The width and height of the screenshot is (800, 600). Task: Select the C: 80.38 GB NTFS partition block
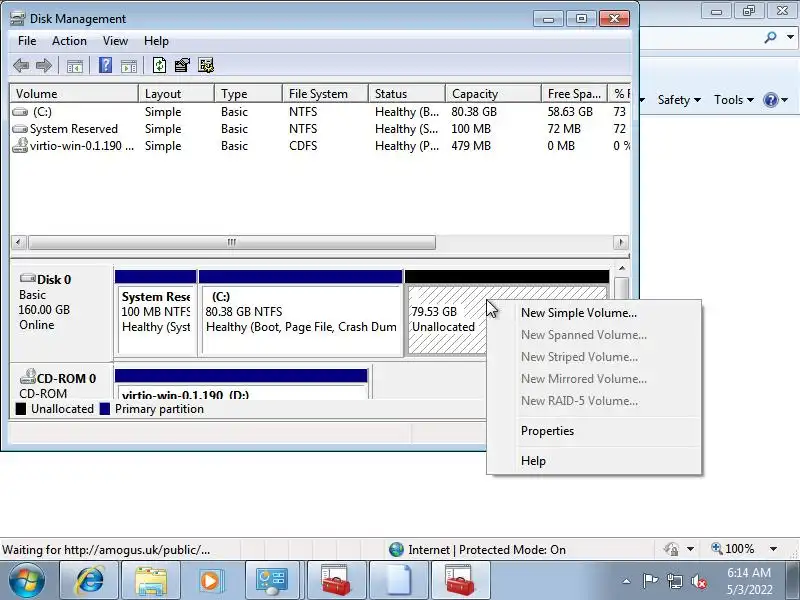(x=301, y=312)
